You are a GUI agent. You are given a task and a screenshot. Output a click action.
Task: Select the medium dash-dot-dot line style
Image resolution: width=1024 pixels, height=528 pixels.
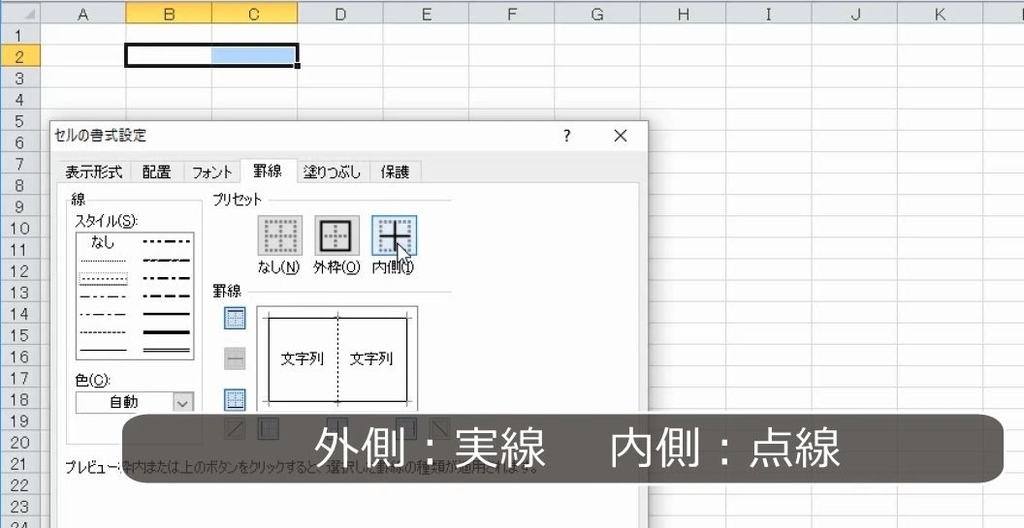pos(167,242)
